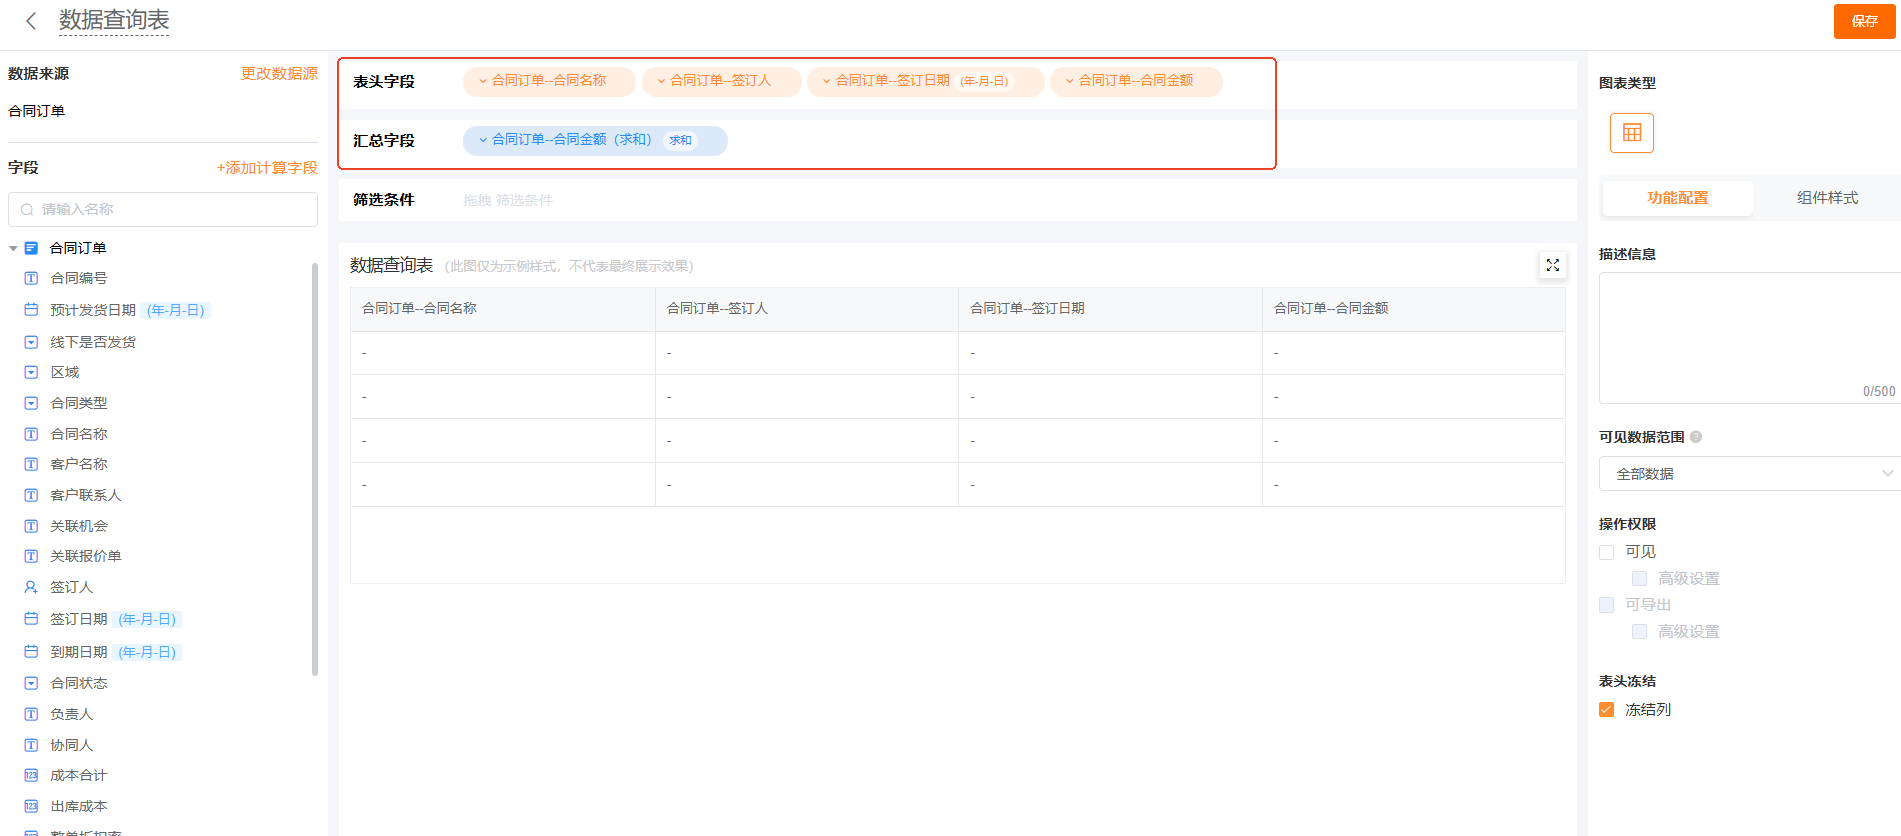1901x836 pixels.
Task: Uncheck the 冻结列 checkbox
Action: click(1607, 710)
